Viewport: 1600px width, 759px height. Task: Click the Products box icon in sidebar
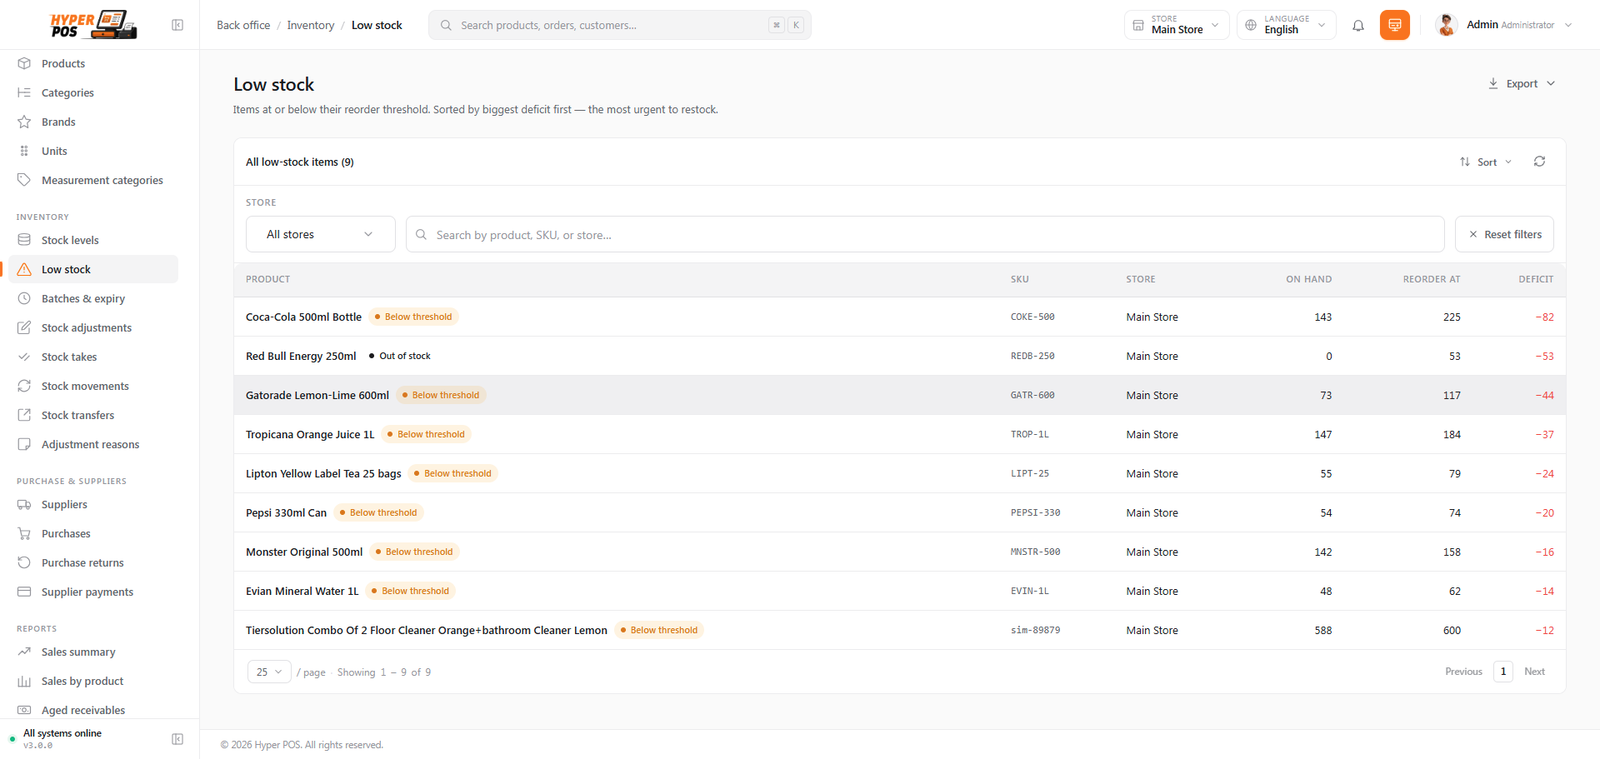click(24, 64)
